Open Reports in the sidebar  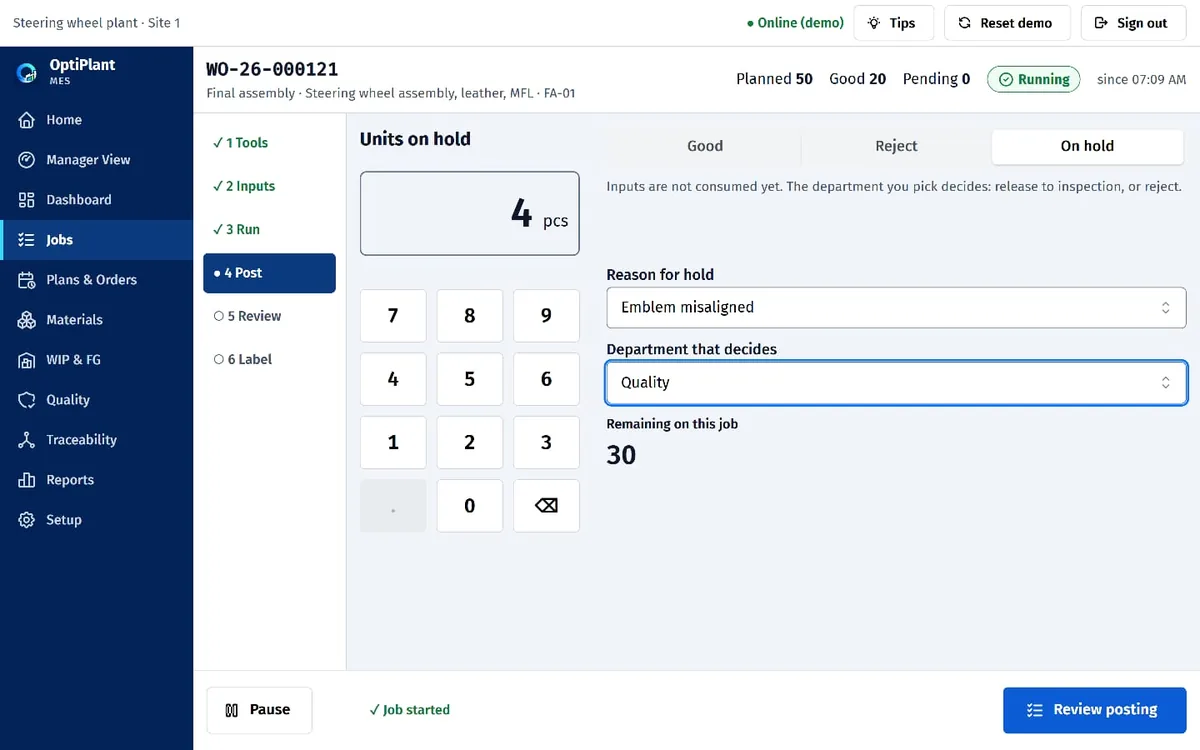(96, 480)
